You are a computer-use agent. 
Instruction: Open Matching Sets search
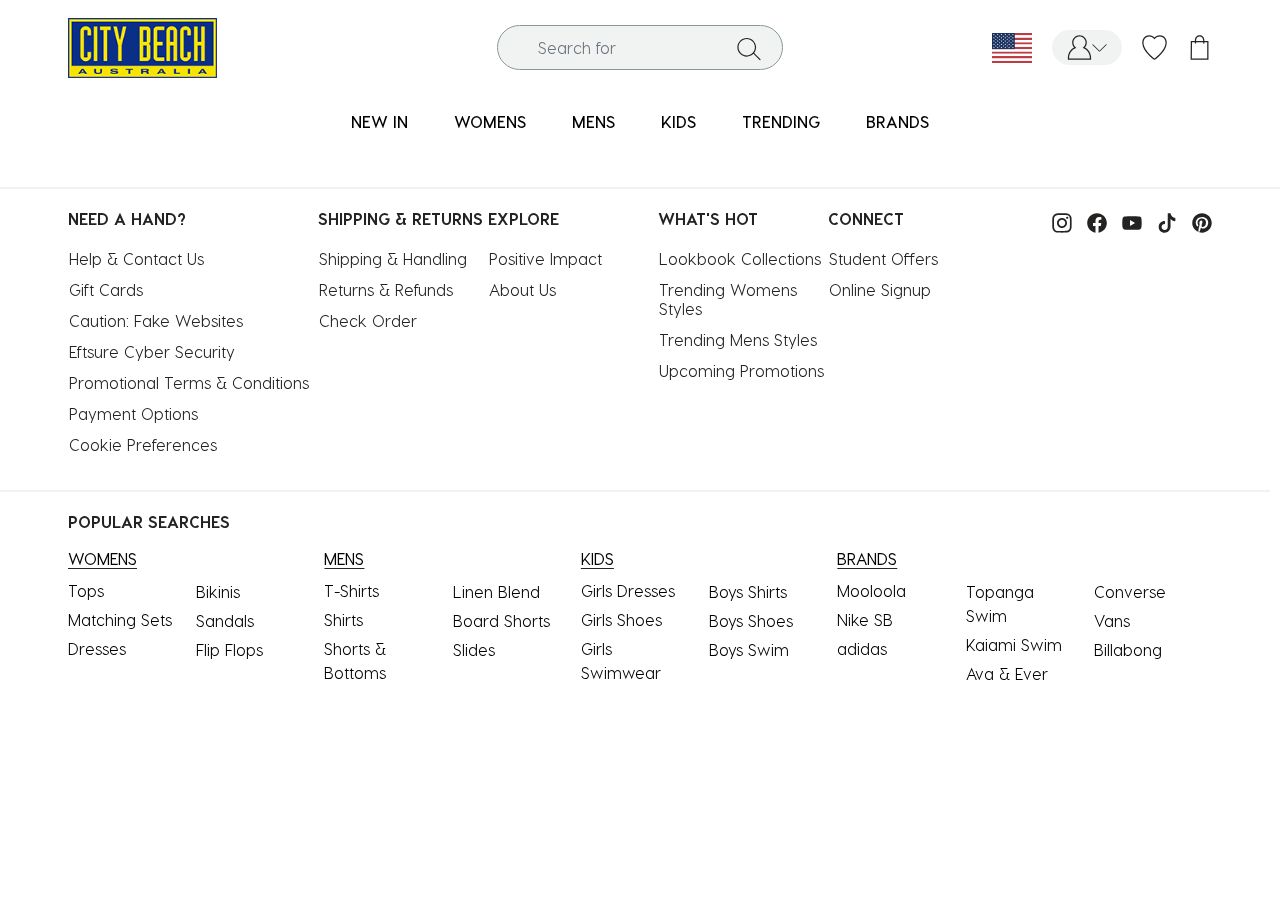(120, 620)
